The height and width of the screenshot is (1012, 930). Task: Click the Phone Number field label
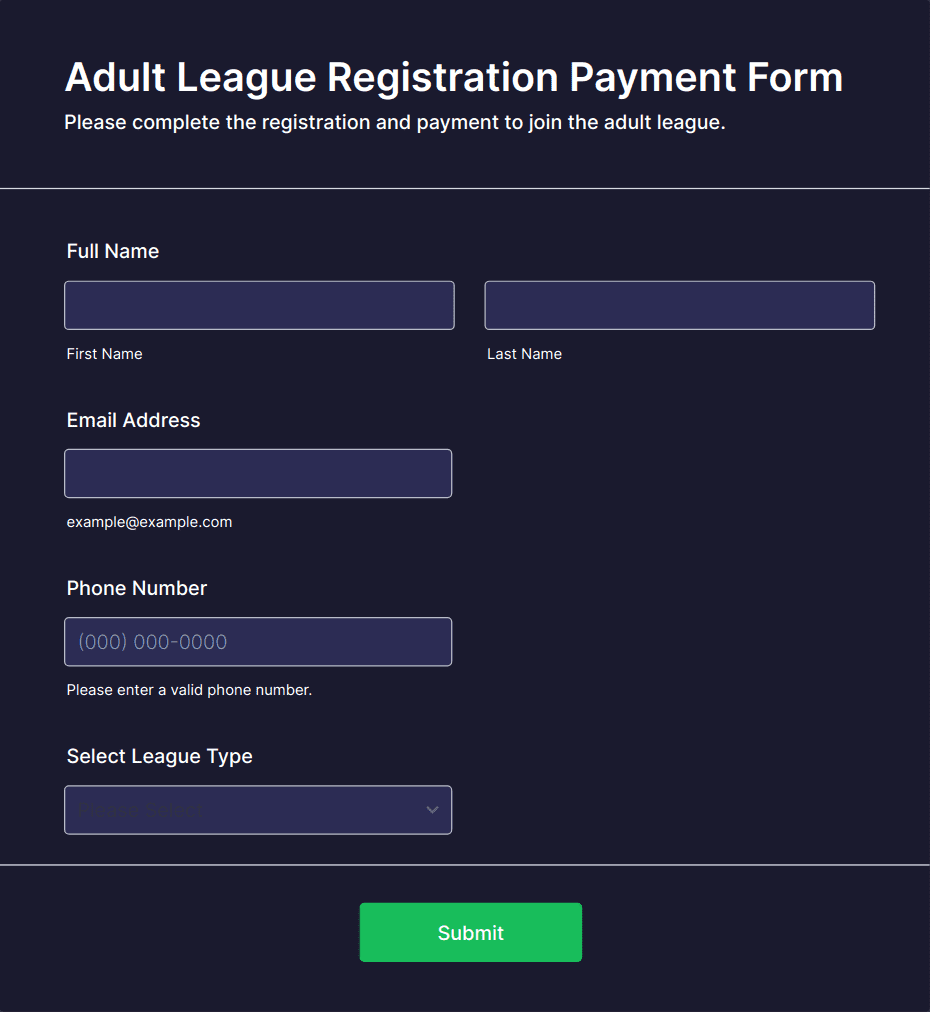pyautogui.click(x=137, y=588)
